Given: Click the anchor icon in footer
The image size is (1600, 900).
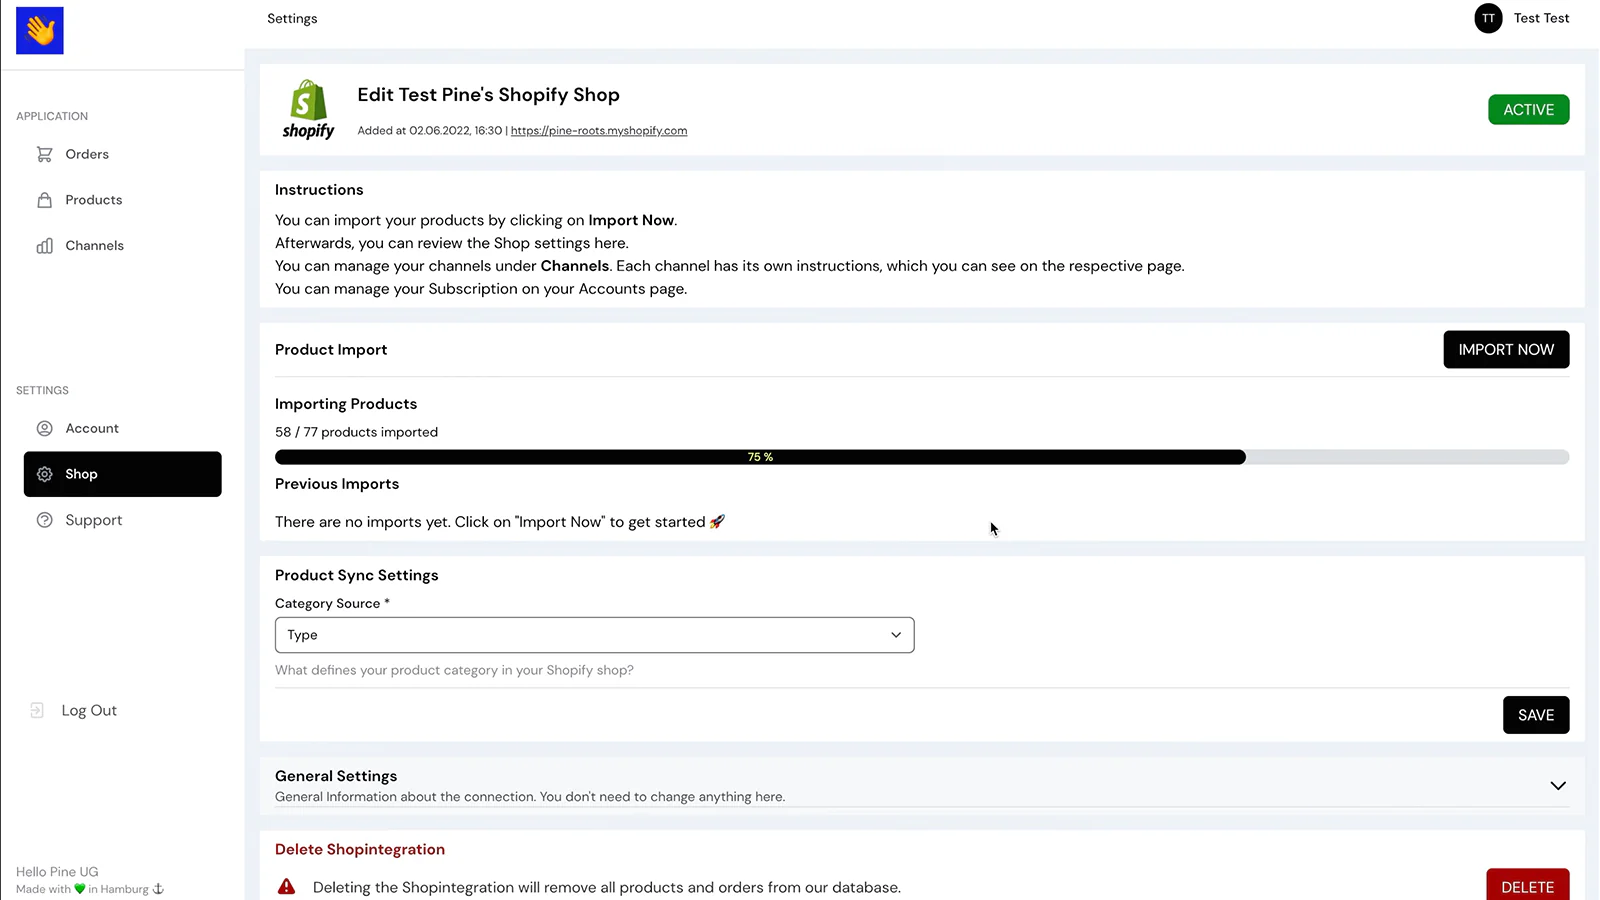Looking at the screenshot, I should coord(158,889).
